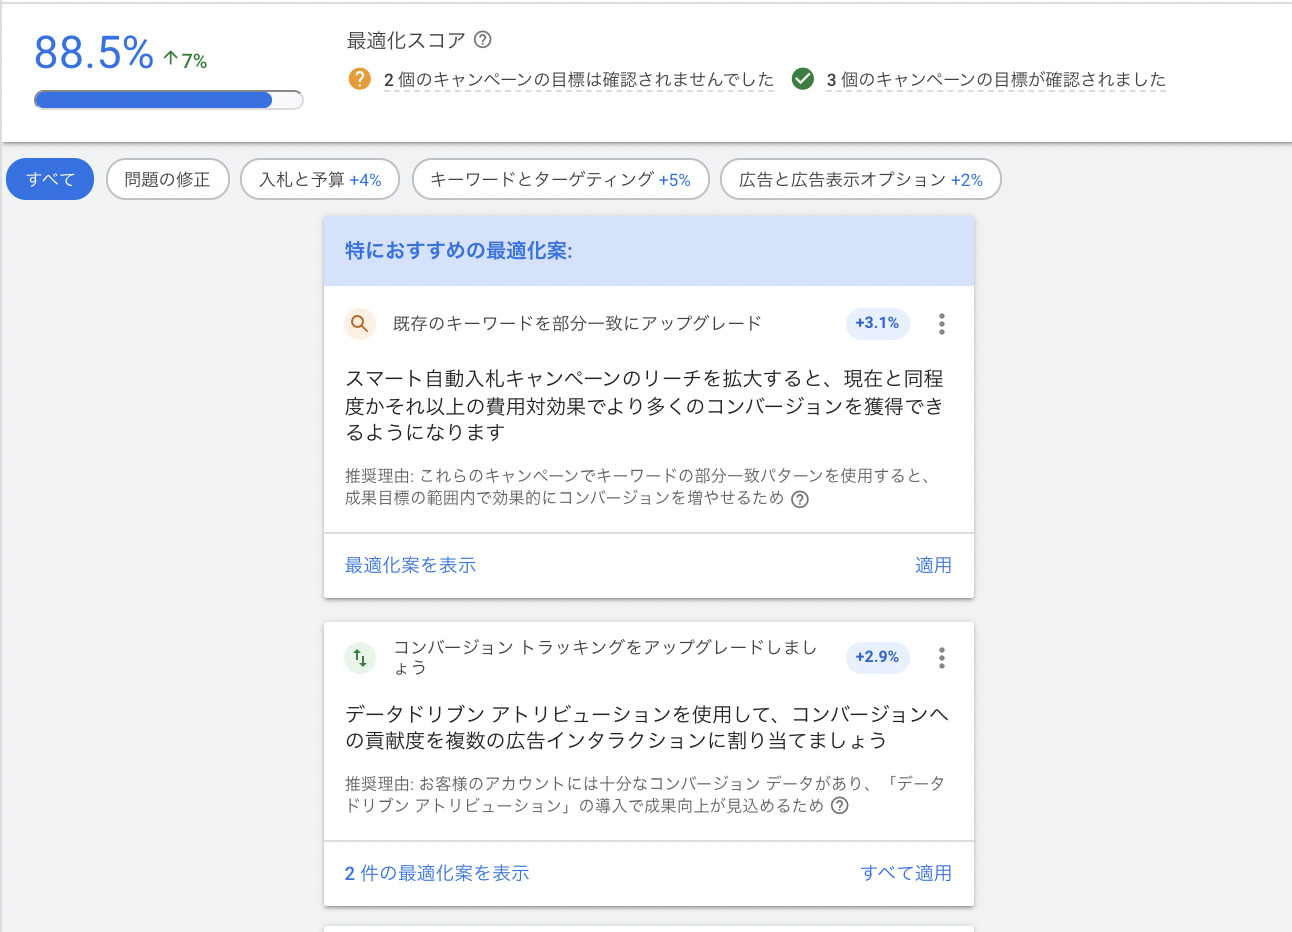Filter by 広告と広告表示オプション +2%

tap(860, 180)
